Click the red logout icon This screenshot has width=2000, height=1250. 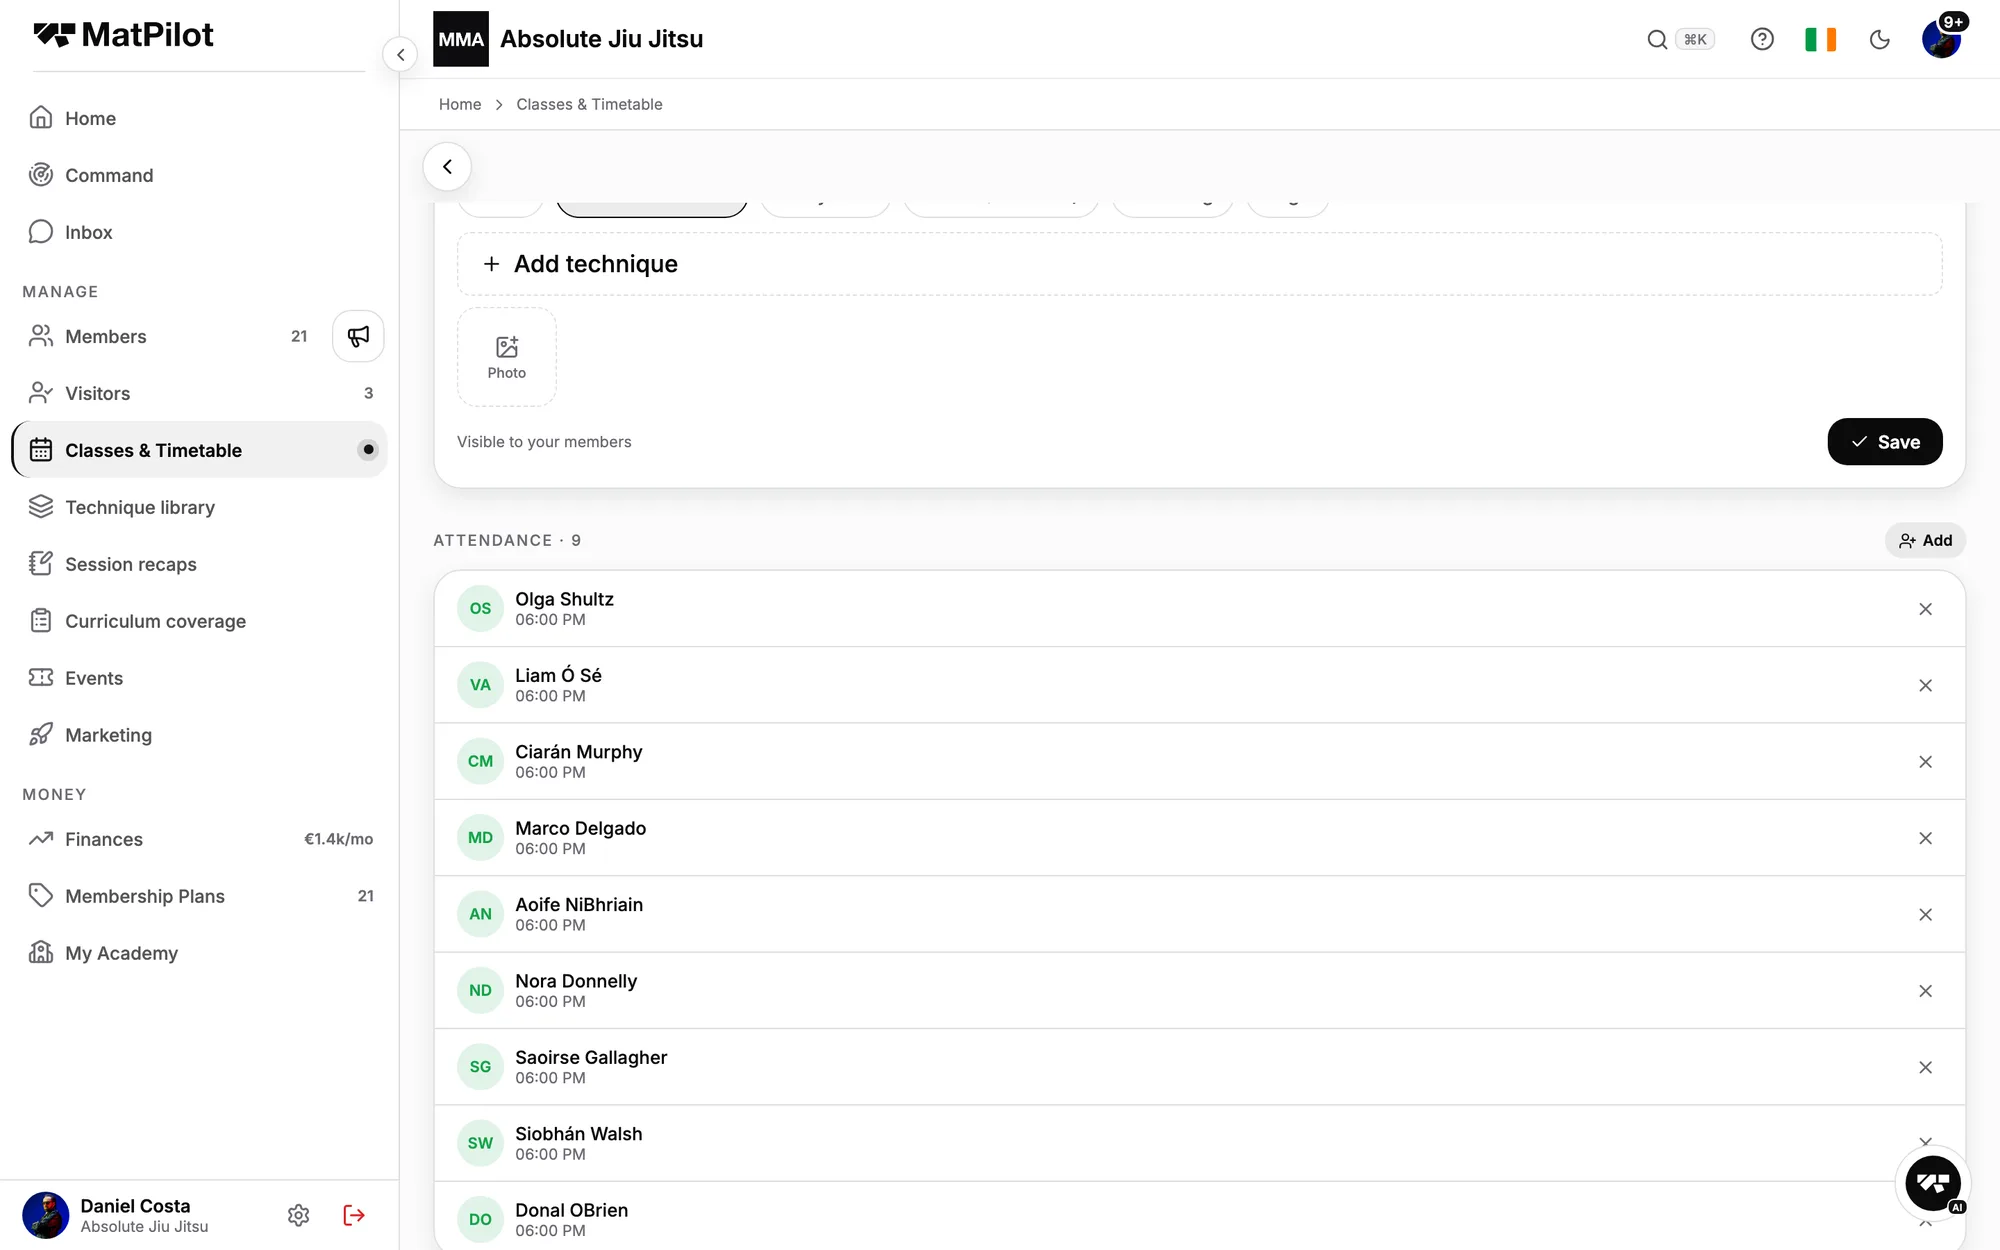click(x=354, y=1215)
